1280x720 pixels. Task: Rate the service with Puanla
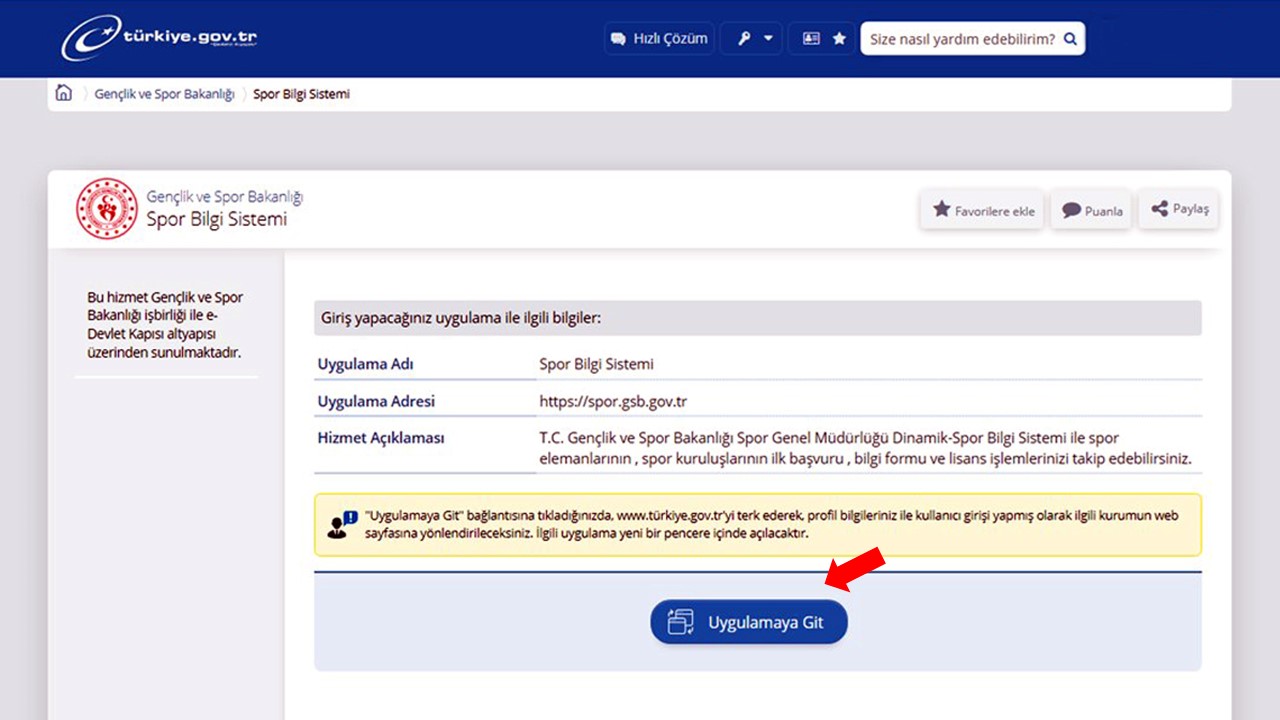[x=1092, y=210]
